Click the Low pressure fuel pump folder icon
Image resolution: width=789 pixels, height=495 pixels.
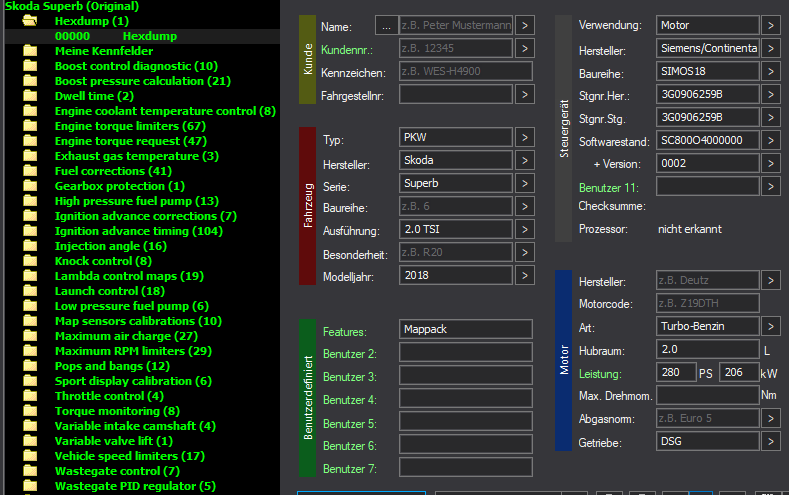[x=30, y=306]
